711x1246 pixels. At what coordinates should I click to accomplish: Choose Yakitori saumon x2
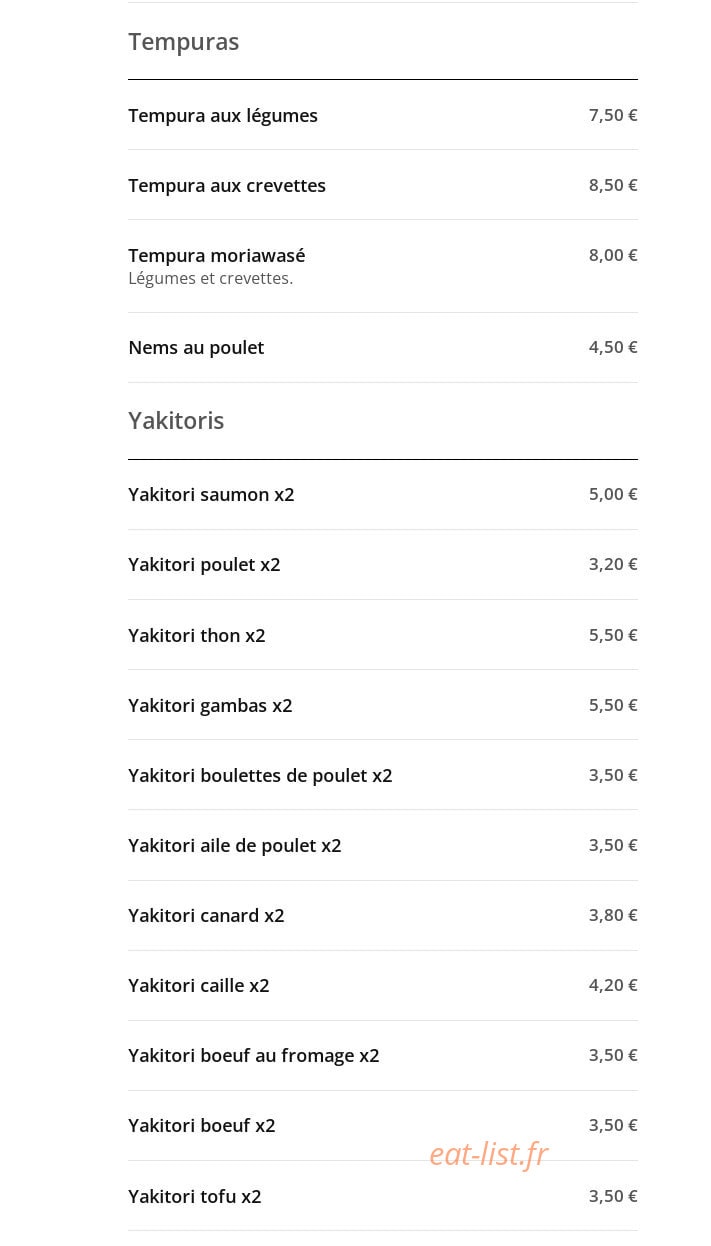tap(383, 495)
